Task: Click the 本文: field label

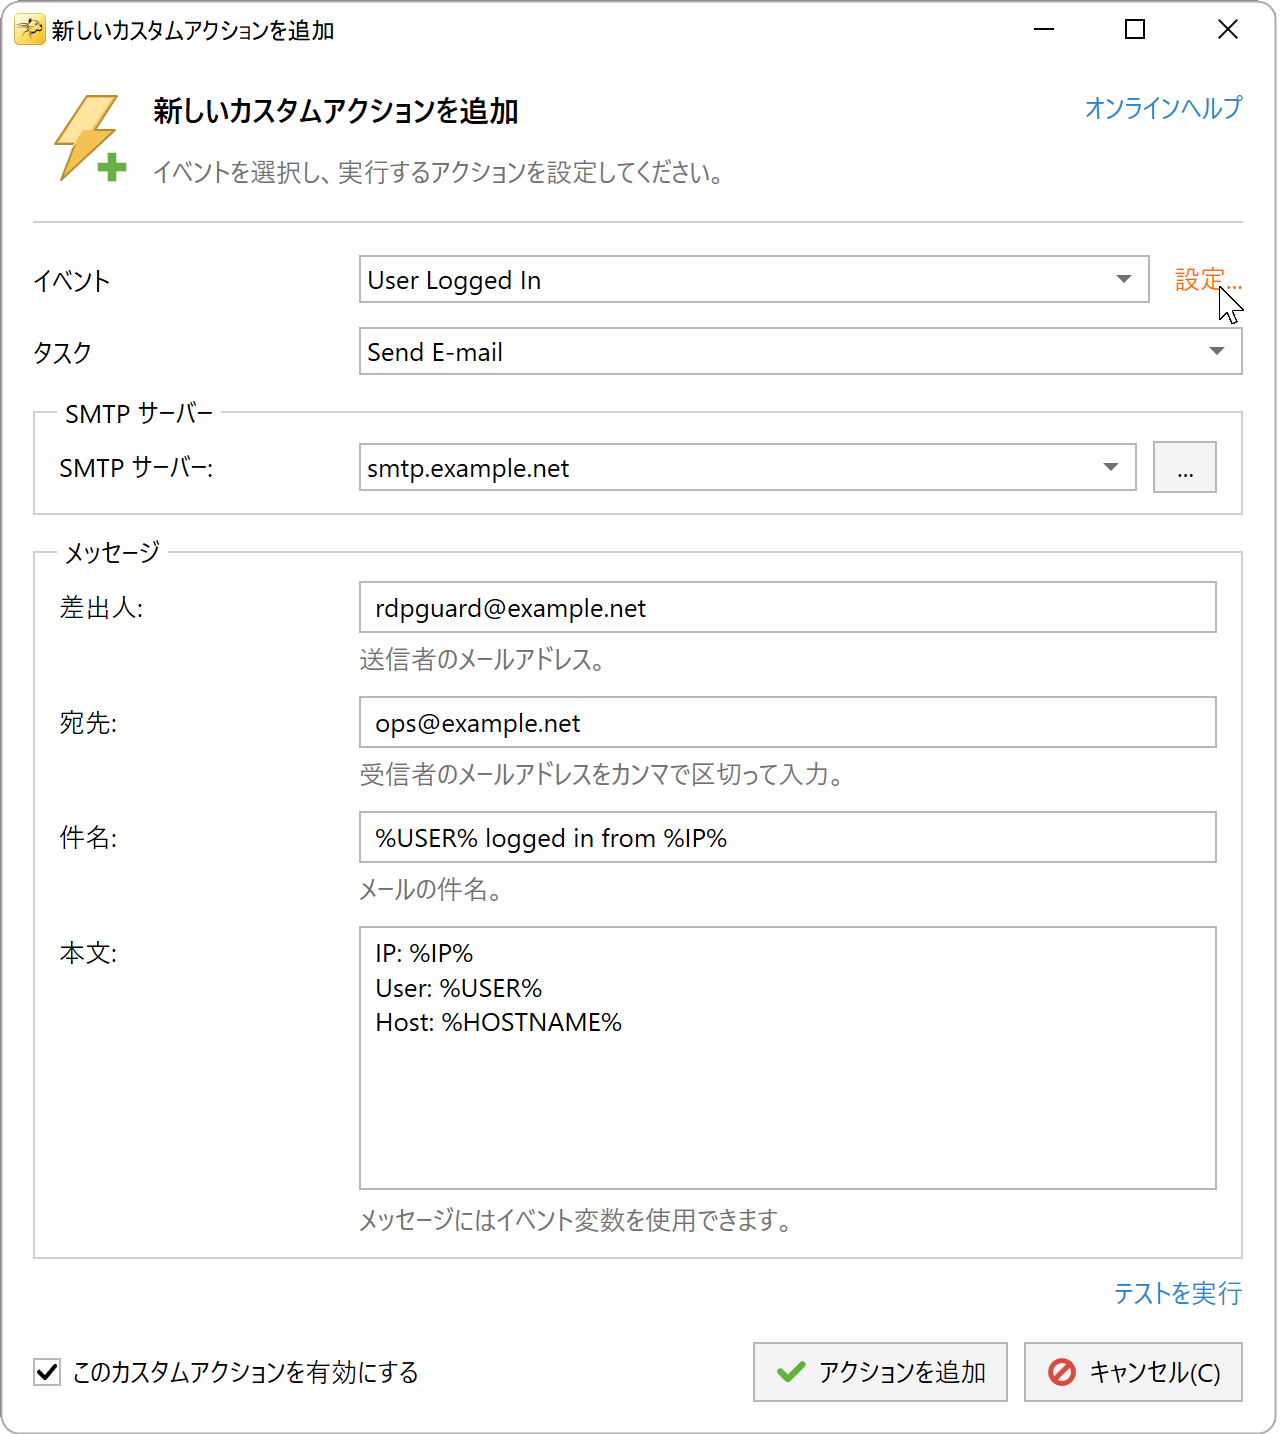Action: tap(88, 954)
